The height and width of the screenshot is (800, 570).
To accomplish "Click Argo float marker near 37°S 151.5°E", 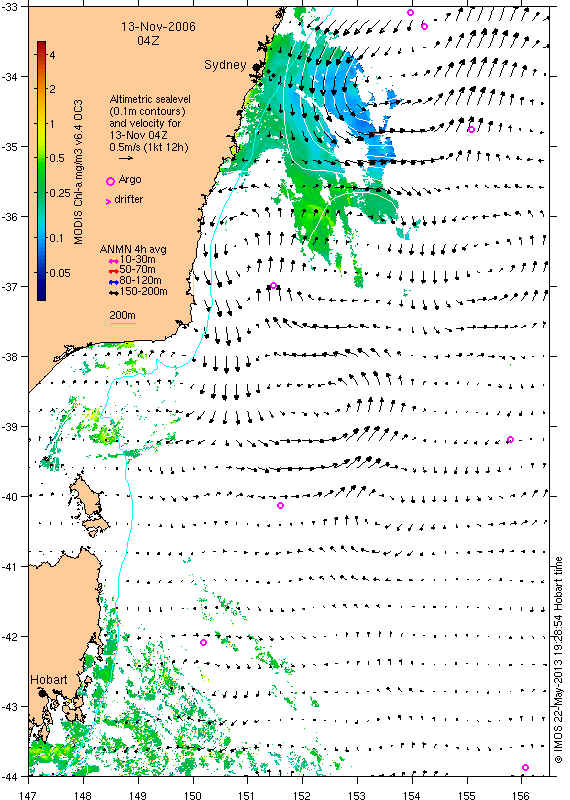I will click(x=274, y=286).
